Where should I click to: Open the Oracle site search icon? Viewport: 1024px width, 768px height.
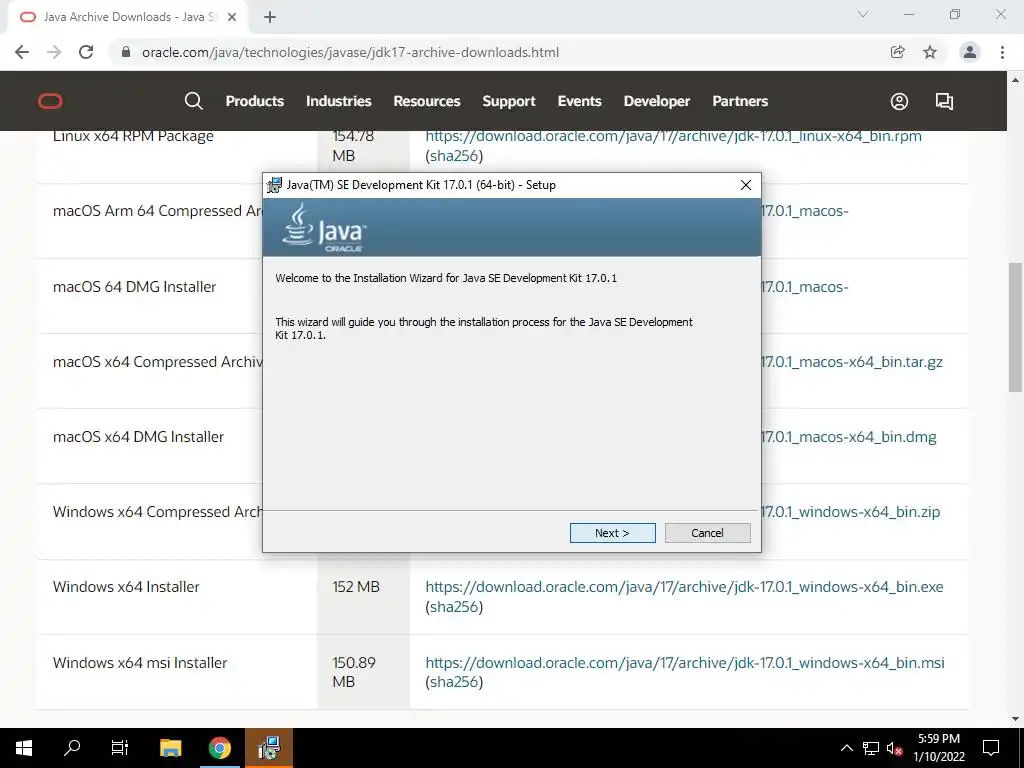coord(193,101)
